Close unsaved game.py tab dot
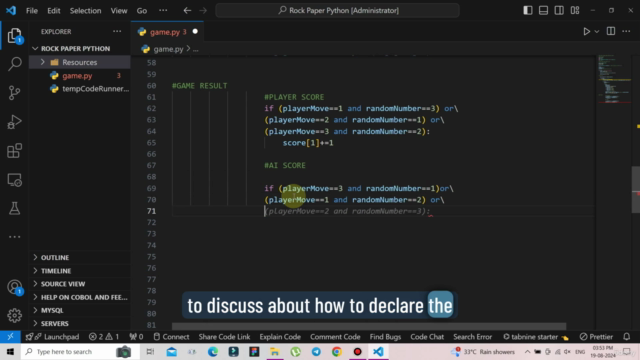This screenshot has width=640, height=360. click(x=195, y=31)
